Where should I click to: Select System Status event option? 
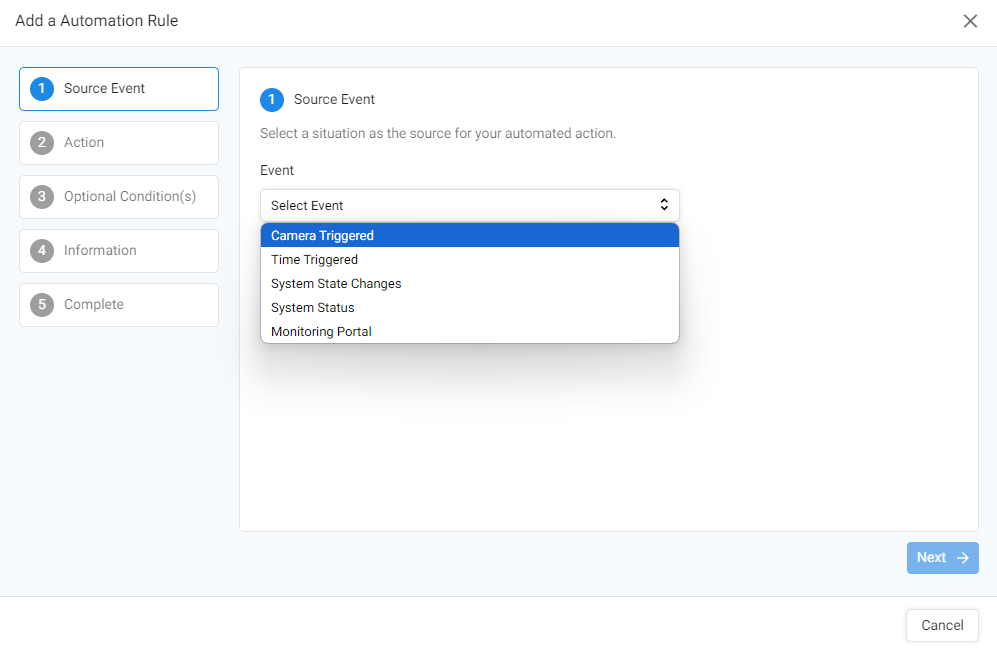[x=469, y=308]
